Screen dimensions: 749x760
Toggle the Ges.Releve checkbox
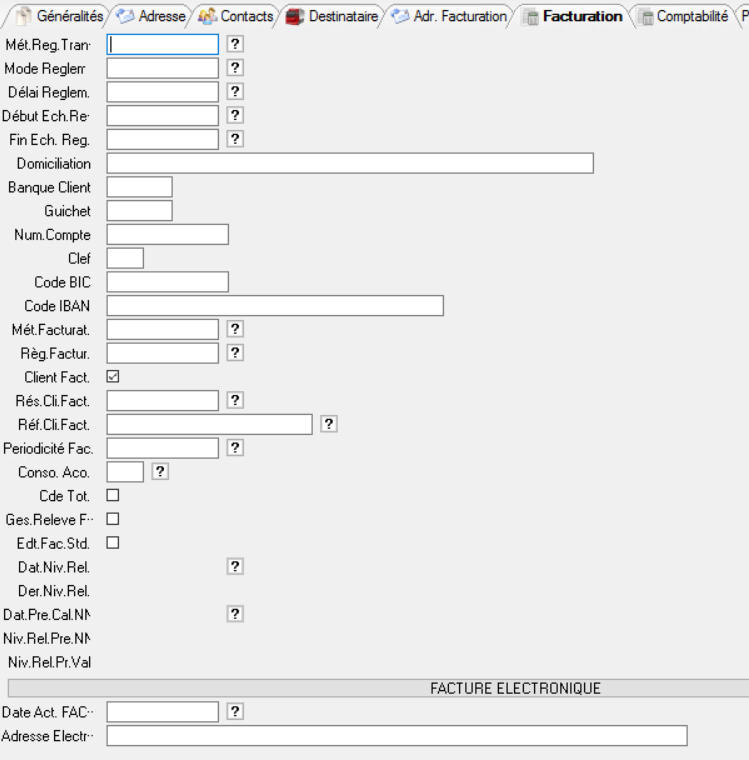[x=113, y=519]
